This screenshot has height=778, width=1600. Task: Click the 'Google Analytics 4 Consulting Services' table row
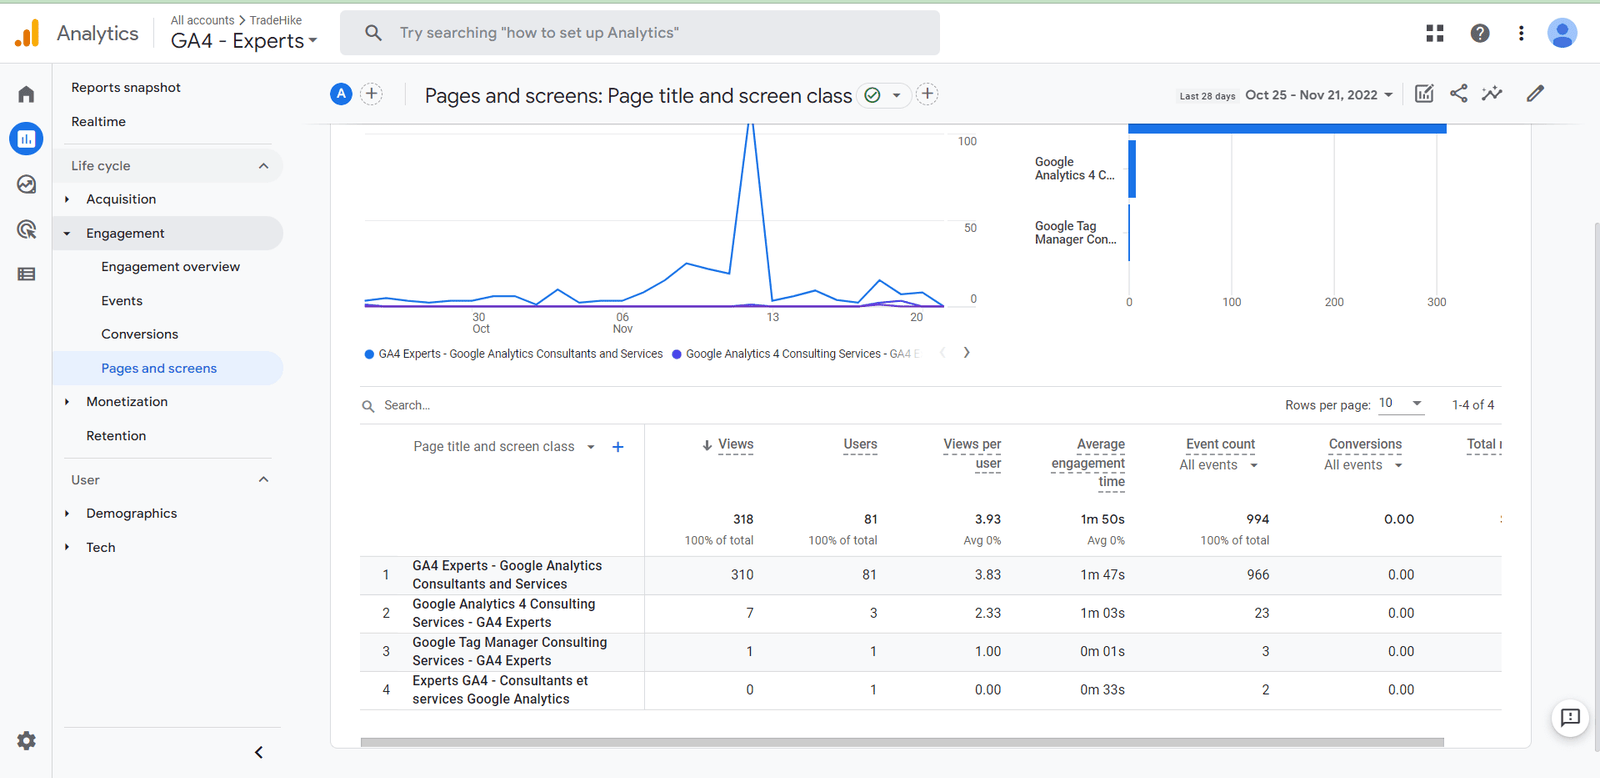930,613
